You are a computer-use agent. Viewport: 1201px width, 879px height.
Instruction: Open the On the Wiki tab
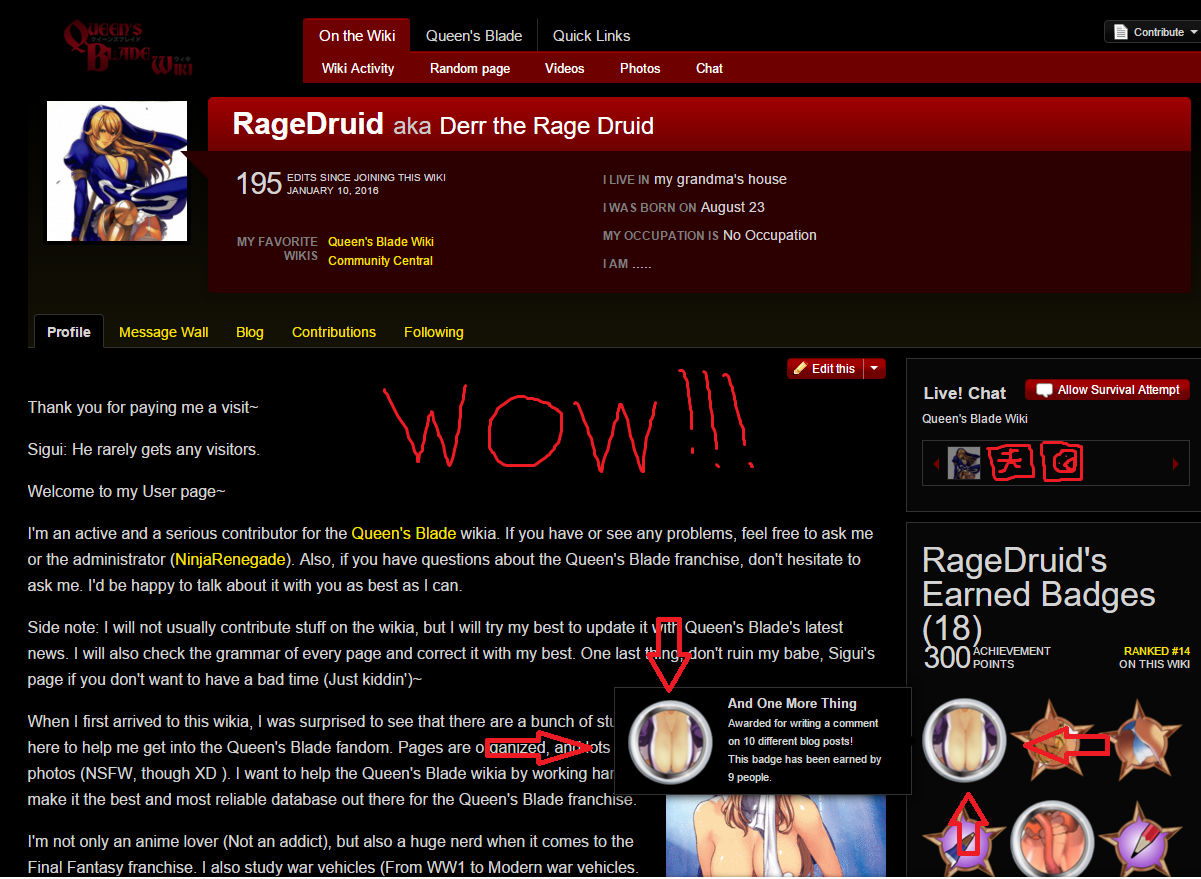tap(357, 35)
